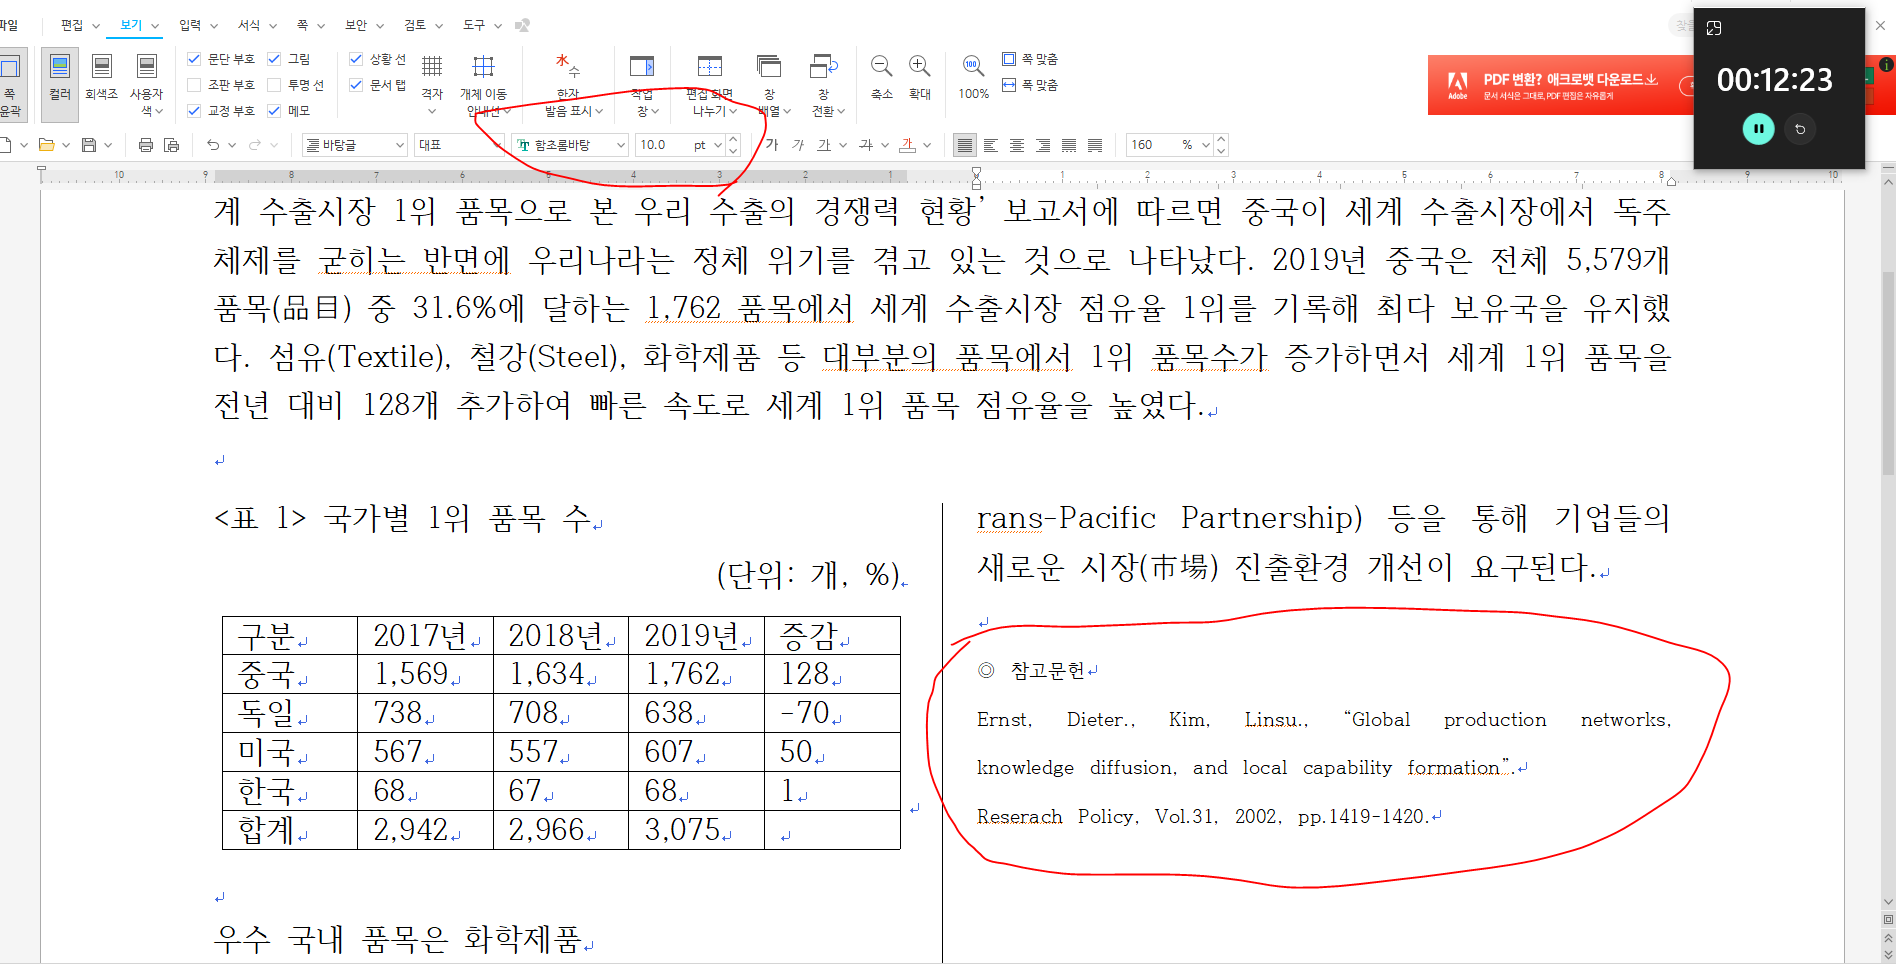The height and width of the screenshot is (964, 1896).
Task: Toggle 상황 선 checkbox
Action: [x=356, y=59]
